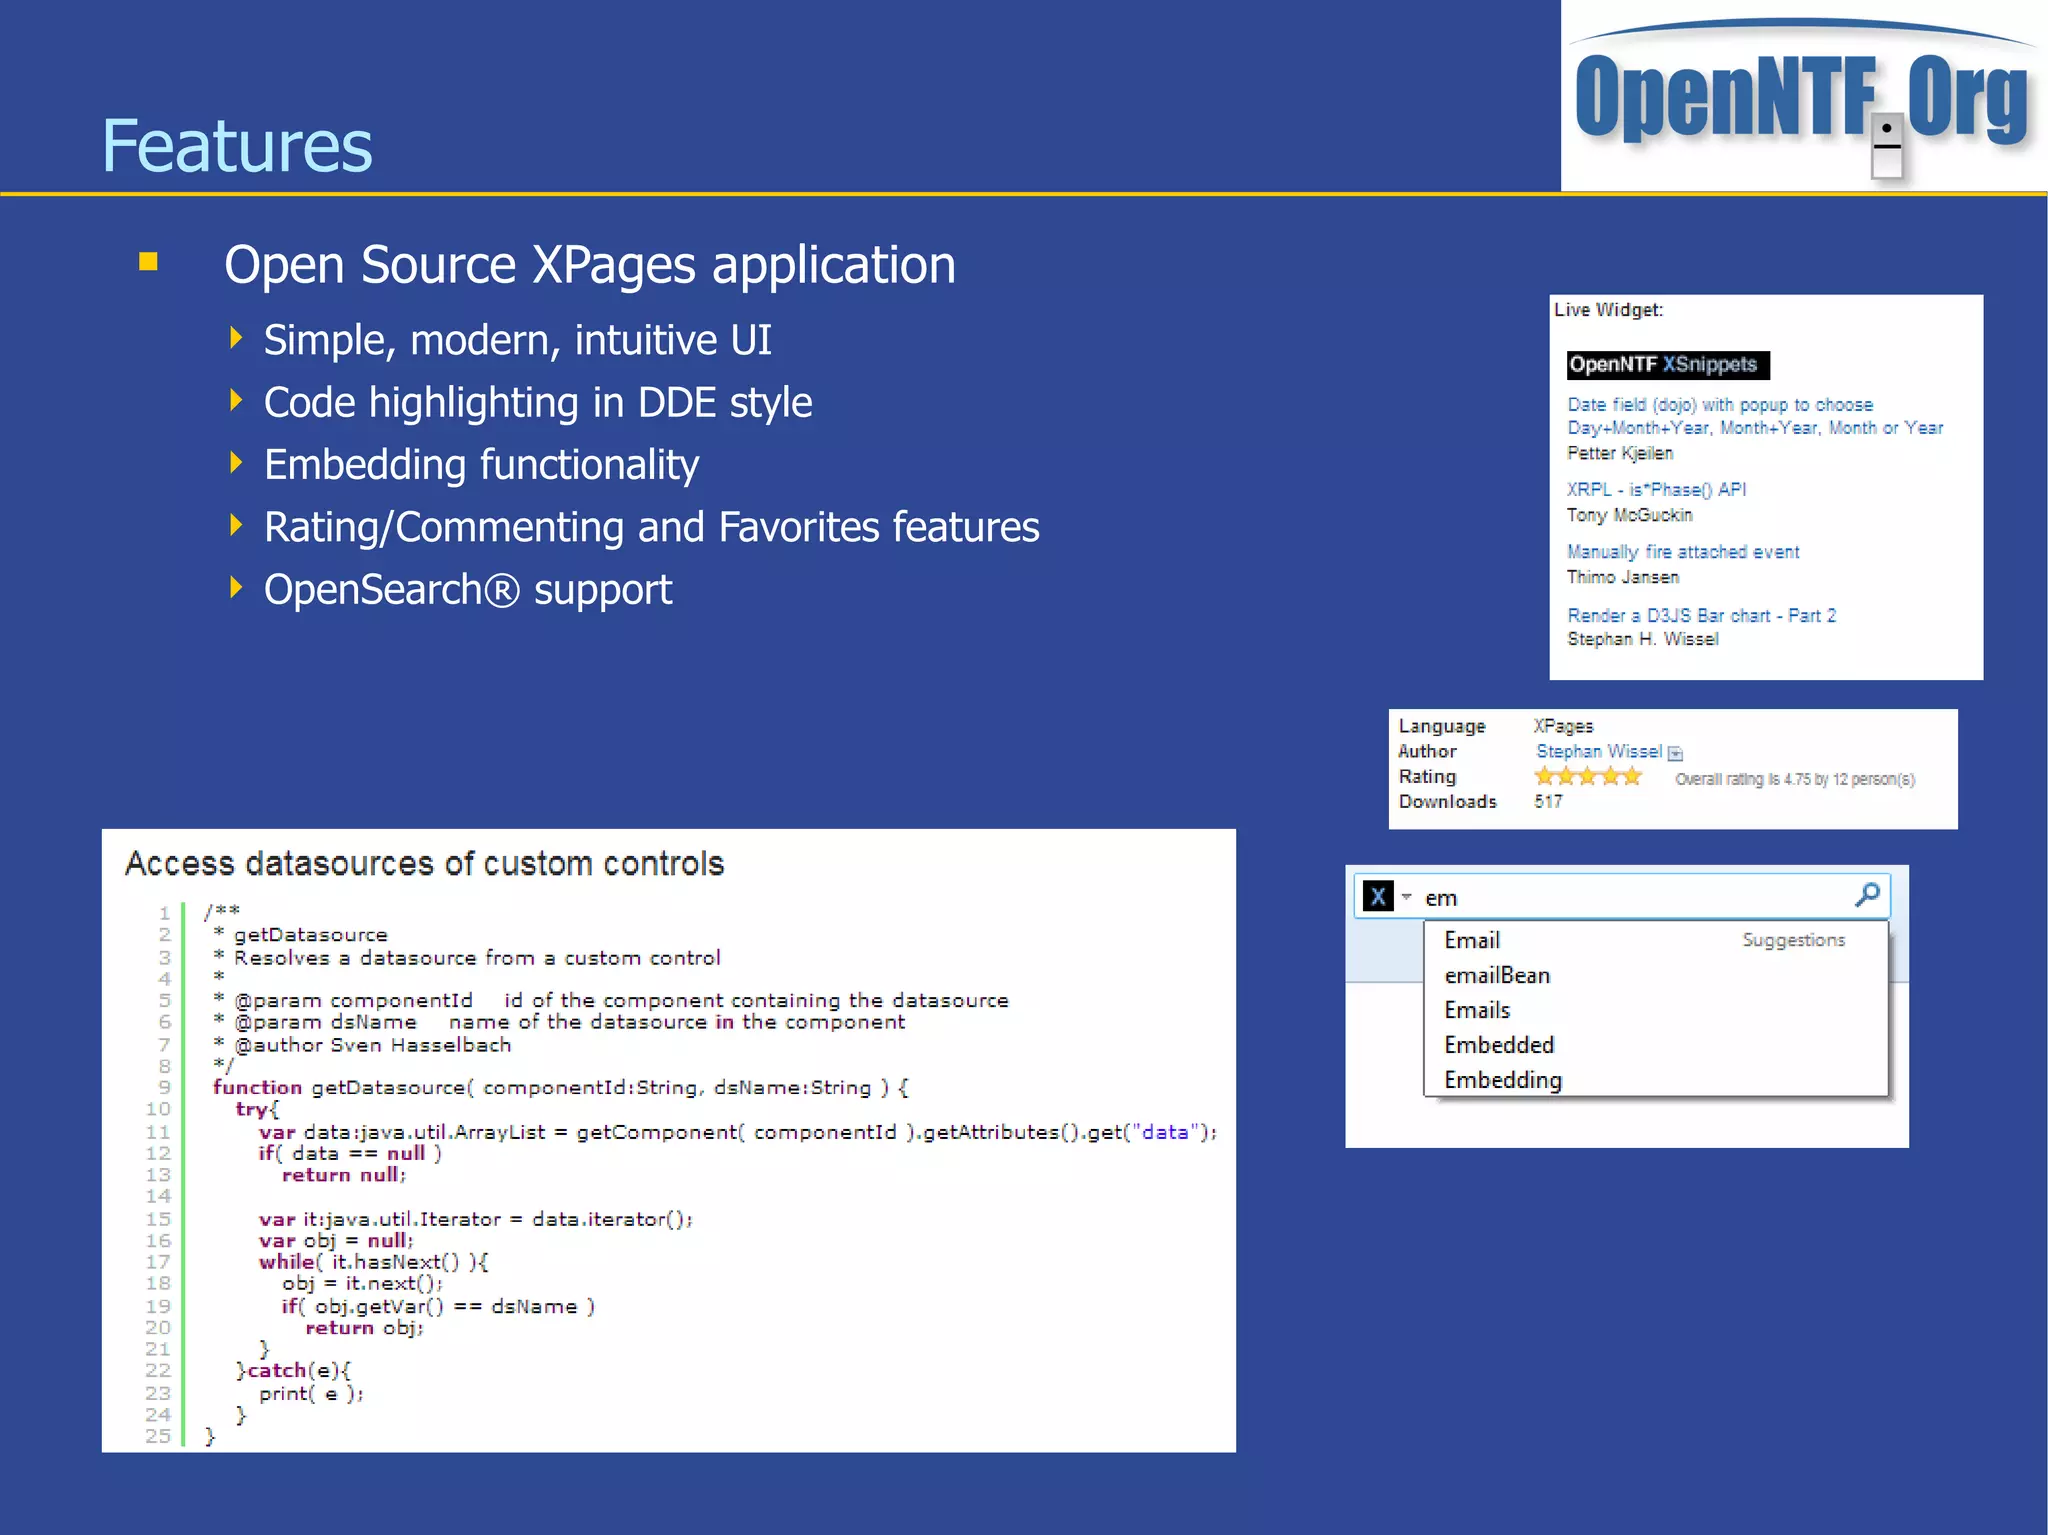The width and height of the screenshot is (2048, 1535).
Task: Click the X search provider icon
Action: 1378,896
